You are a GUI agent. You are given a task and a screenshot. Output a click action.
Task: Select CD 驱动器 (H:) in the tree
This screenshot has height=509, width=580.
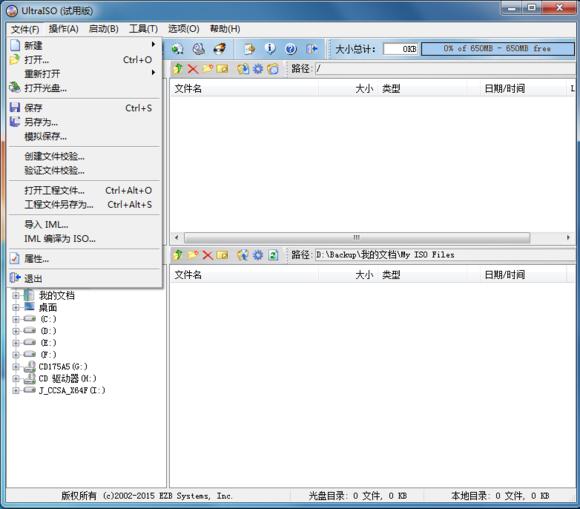[x=67, y=378]
